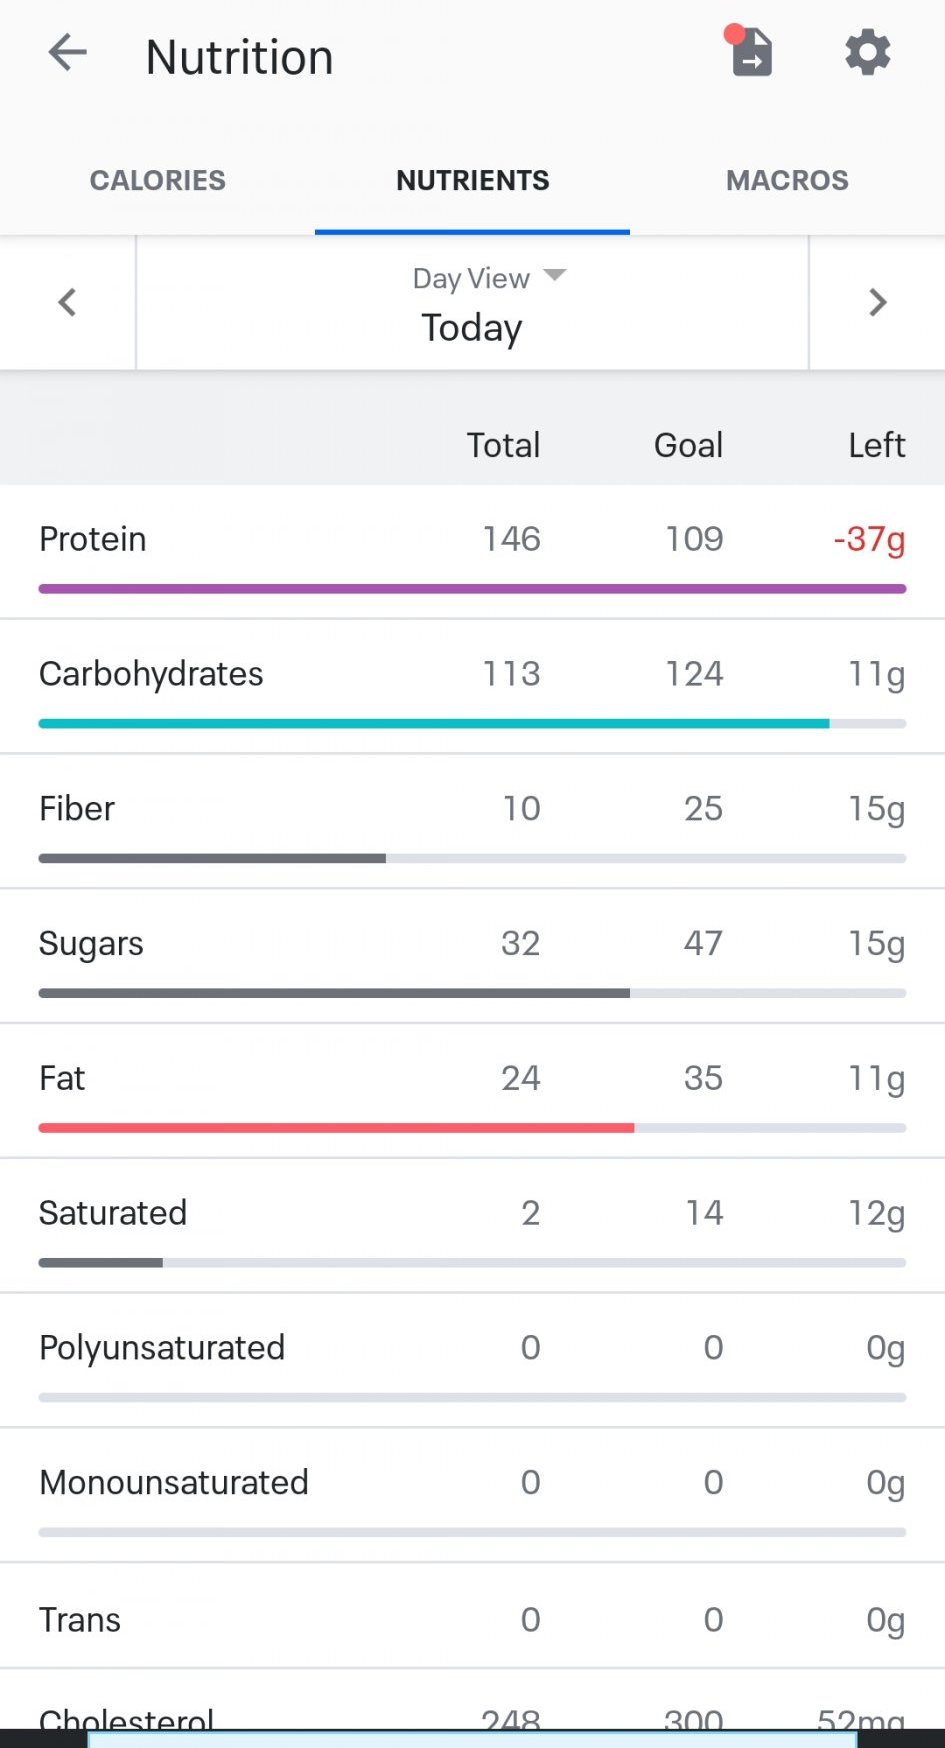The width and height of the screenshot is (945, 1748).
Task: Switch to the Macros tab
Action: click(x=787, y=181)
